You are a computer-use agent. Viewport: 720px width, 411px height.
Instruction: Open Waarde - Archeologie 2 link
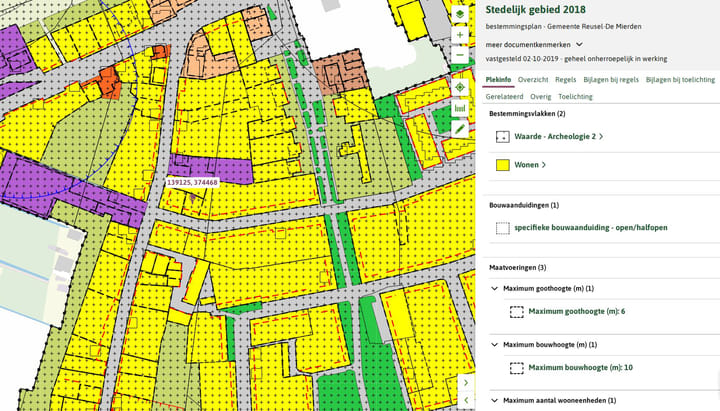[x=558, y=136]
